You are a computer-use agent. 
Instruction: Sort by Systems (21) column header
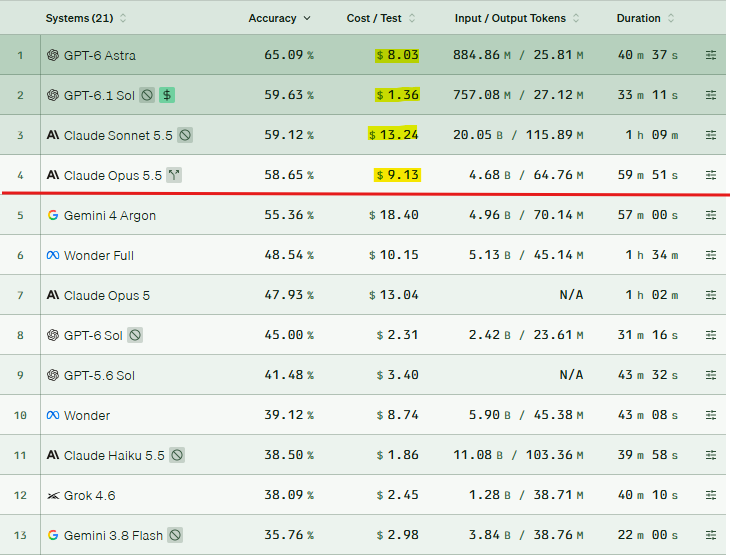coord(86,18)
